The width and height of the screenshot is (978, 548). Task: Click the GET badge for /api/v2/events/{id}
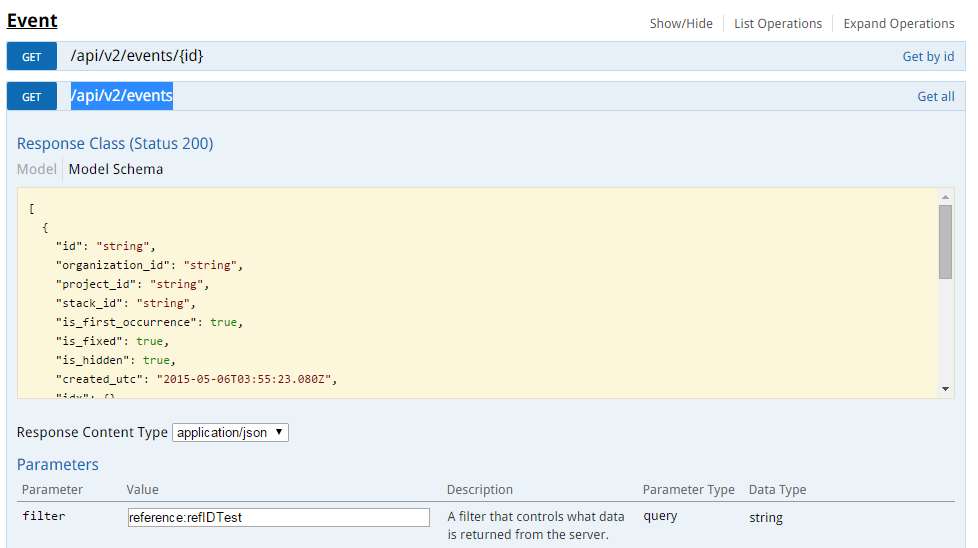[x=31, y=57]
